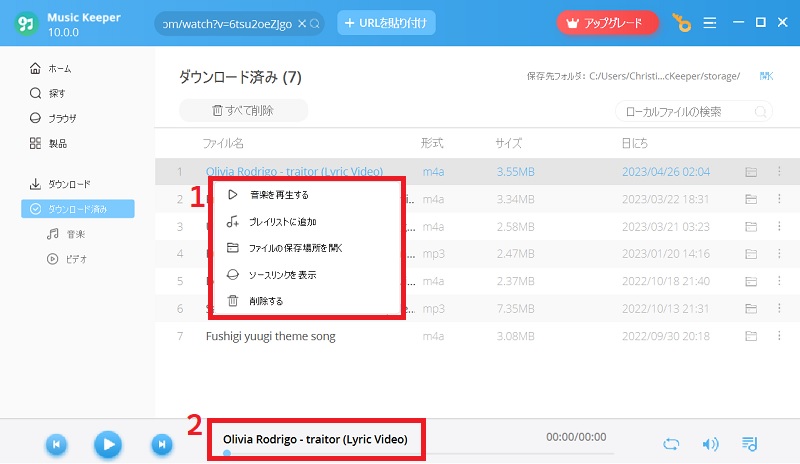
Task: Open more options for Olivia Rodrigo traitor row
Action: [779, 172]
